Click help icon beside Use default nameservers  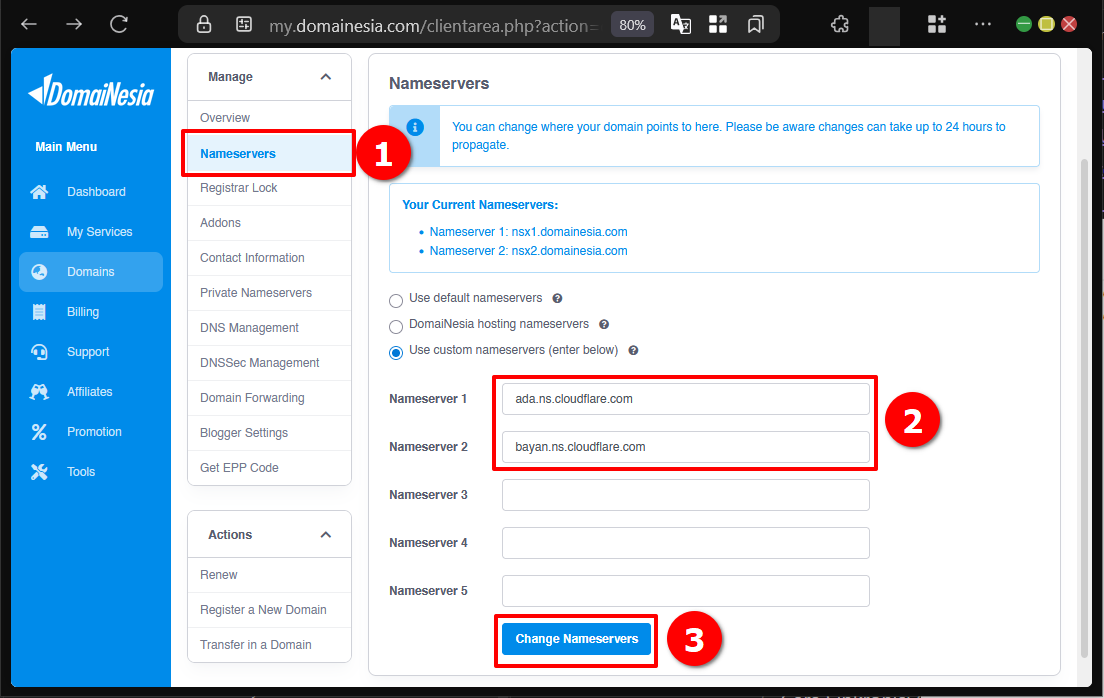click(x=557, y=299)
